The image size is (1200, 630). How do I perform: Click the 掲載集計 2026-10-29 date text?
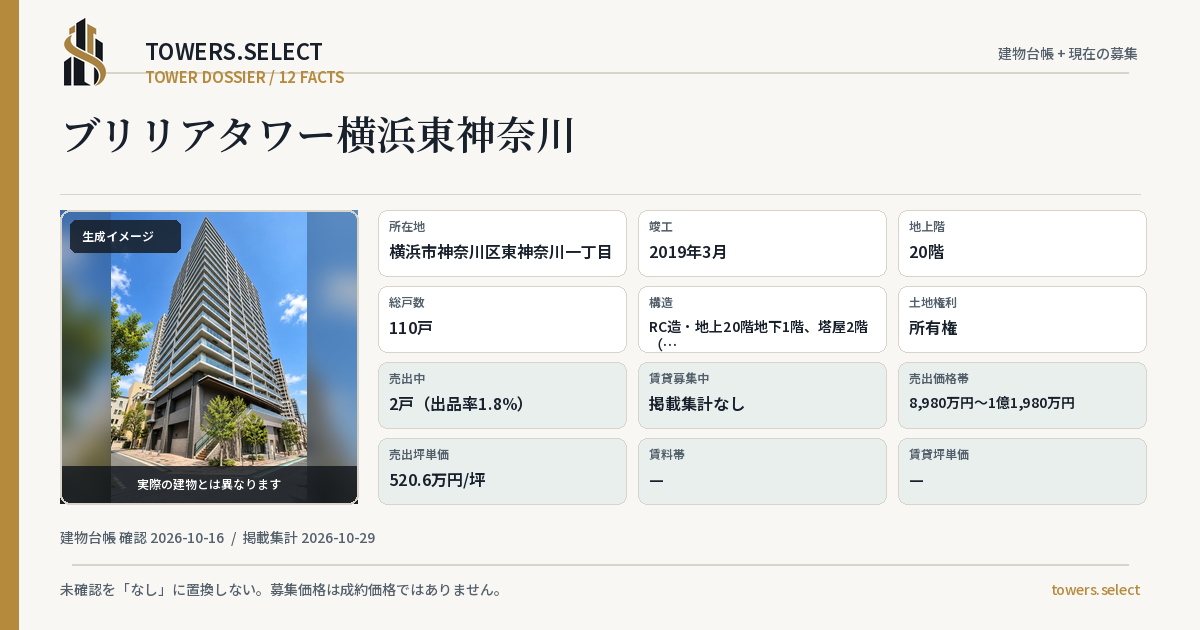point(309,538)
